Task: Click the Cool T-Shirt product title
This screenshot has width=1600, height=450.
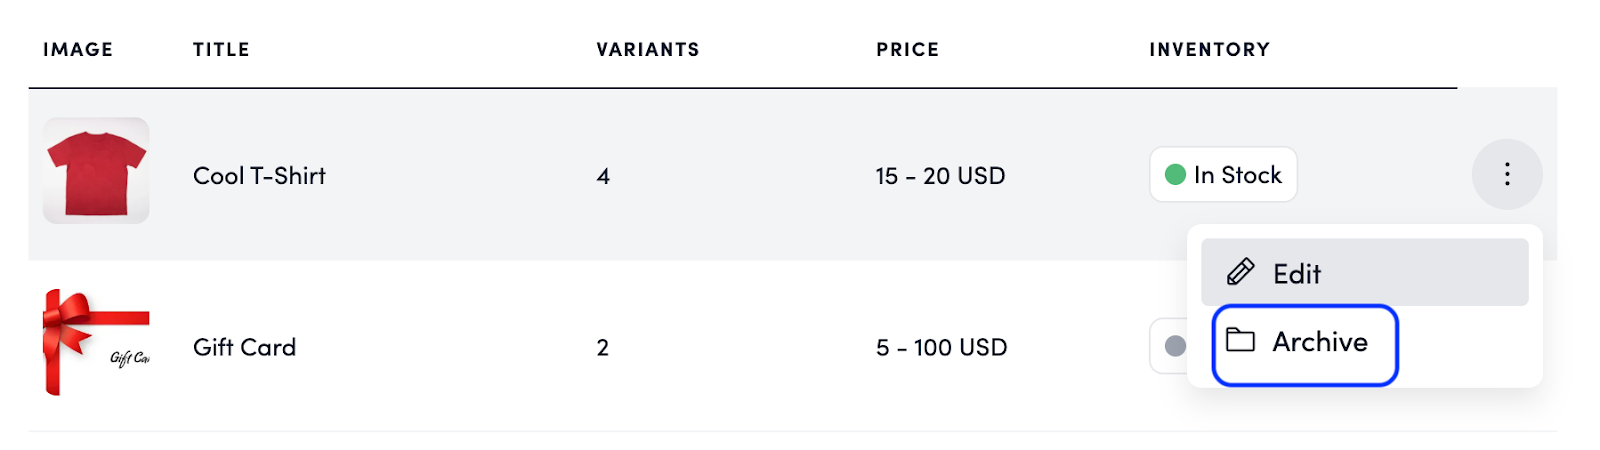Action: pos(259,176)
